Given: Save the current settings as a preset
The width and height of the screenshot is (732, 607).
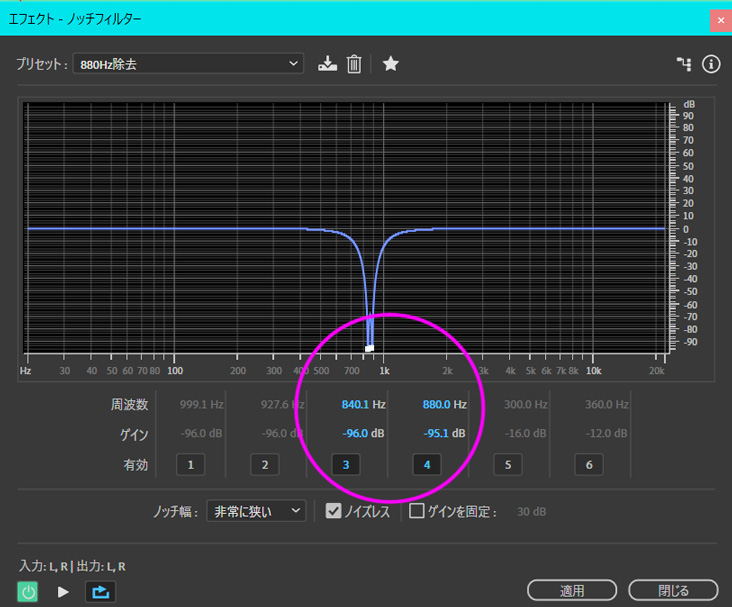Looking at the screenshot, I should click(x=327, y=64).
